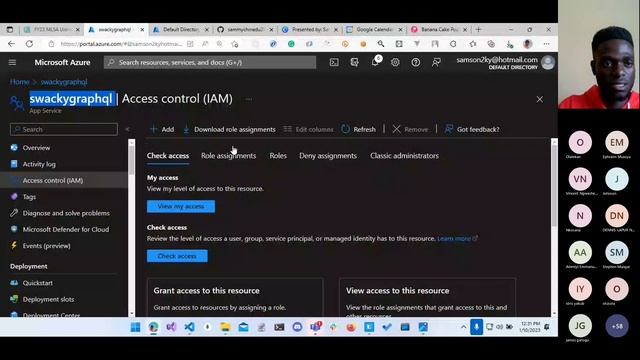The height and width of the screenshot is (360, 640).
Task: Click the View my access button
Action: click(x=181, y=206)
